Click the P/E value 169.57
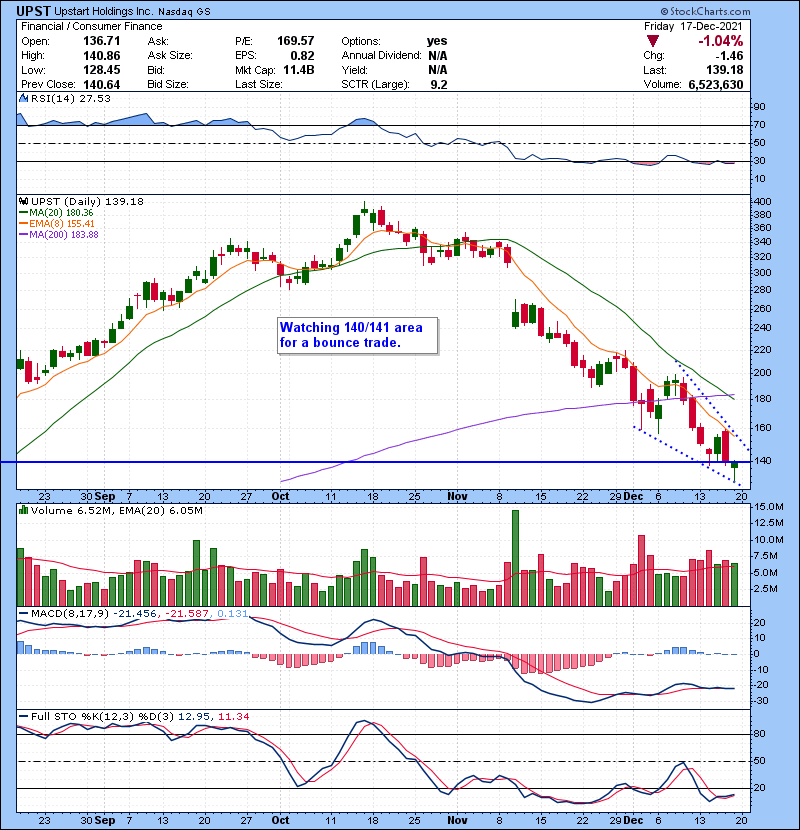 [295, 41]
